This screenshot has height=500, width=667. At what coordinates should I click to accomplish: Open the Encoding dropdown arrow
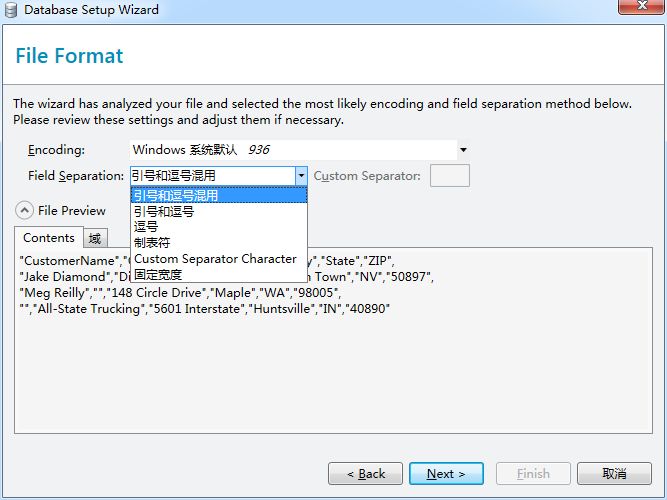(x=463, y=150)
